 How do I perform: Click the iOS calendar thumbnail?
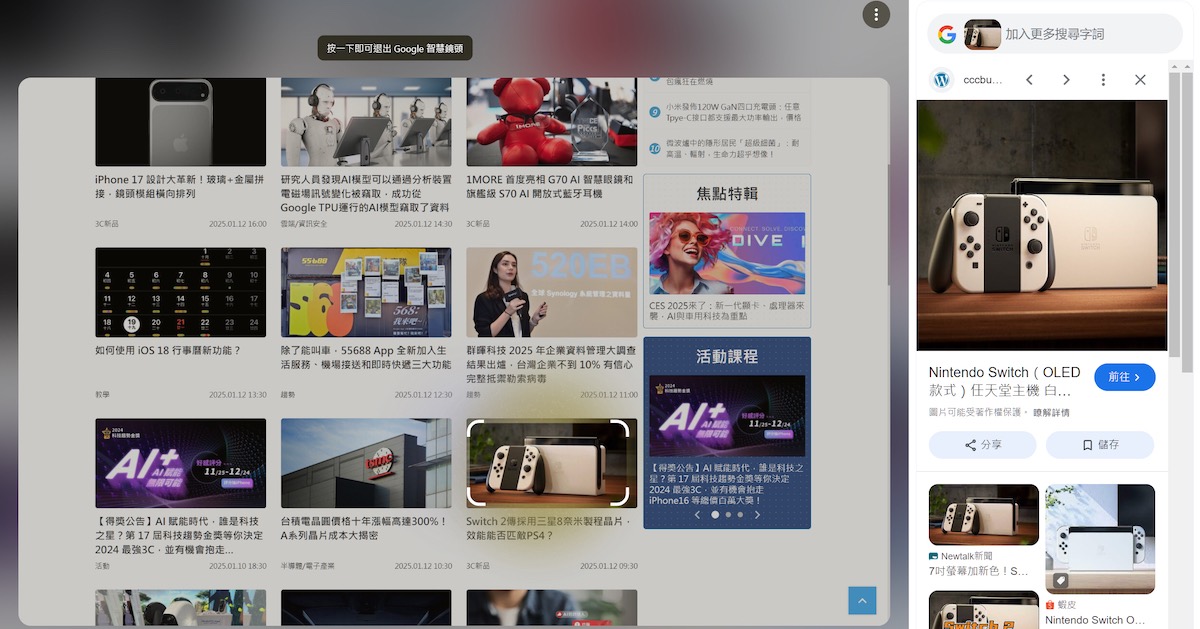point(180,292)
